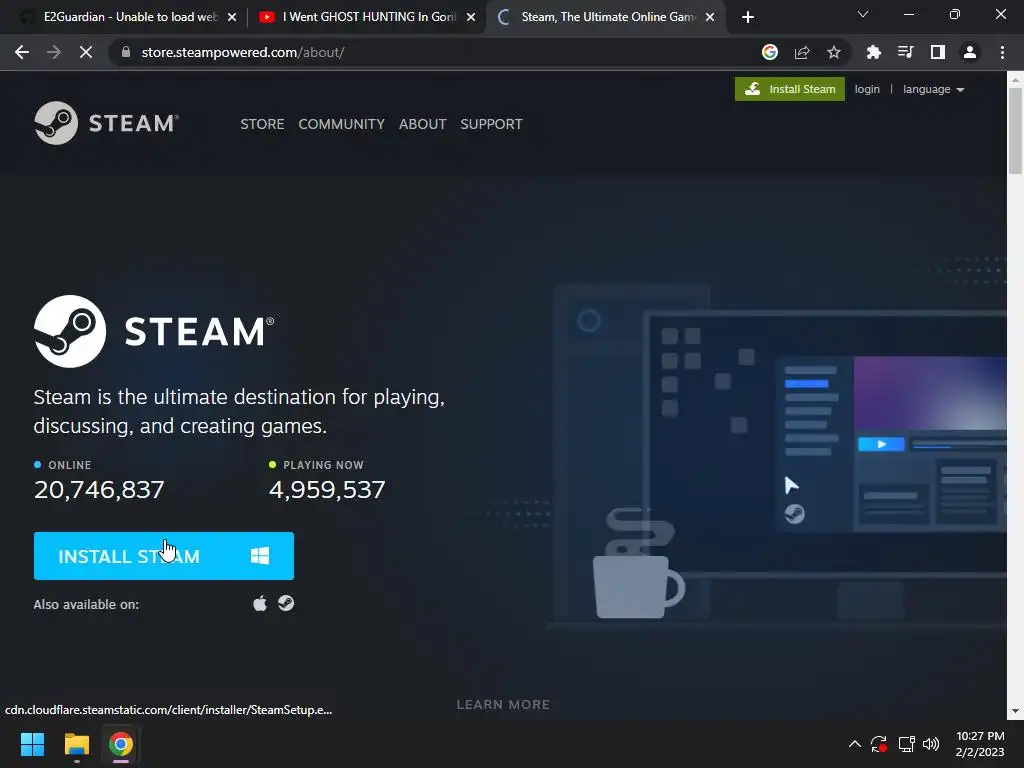Click the blue INSTALL STEAM button

coord(163,556)
